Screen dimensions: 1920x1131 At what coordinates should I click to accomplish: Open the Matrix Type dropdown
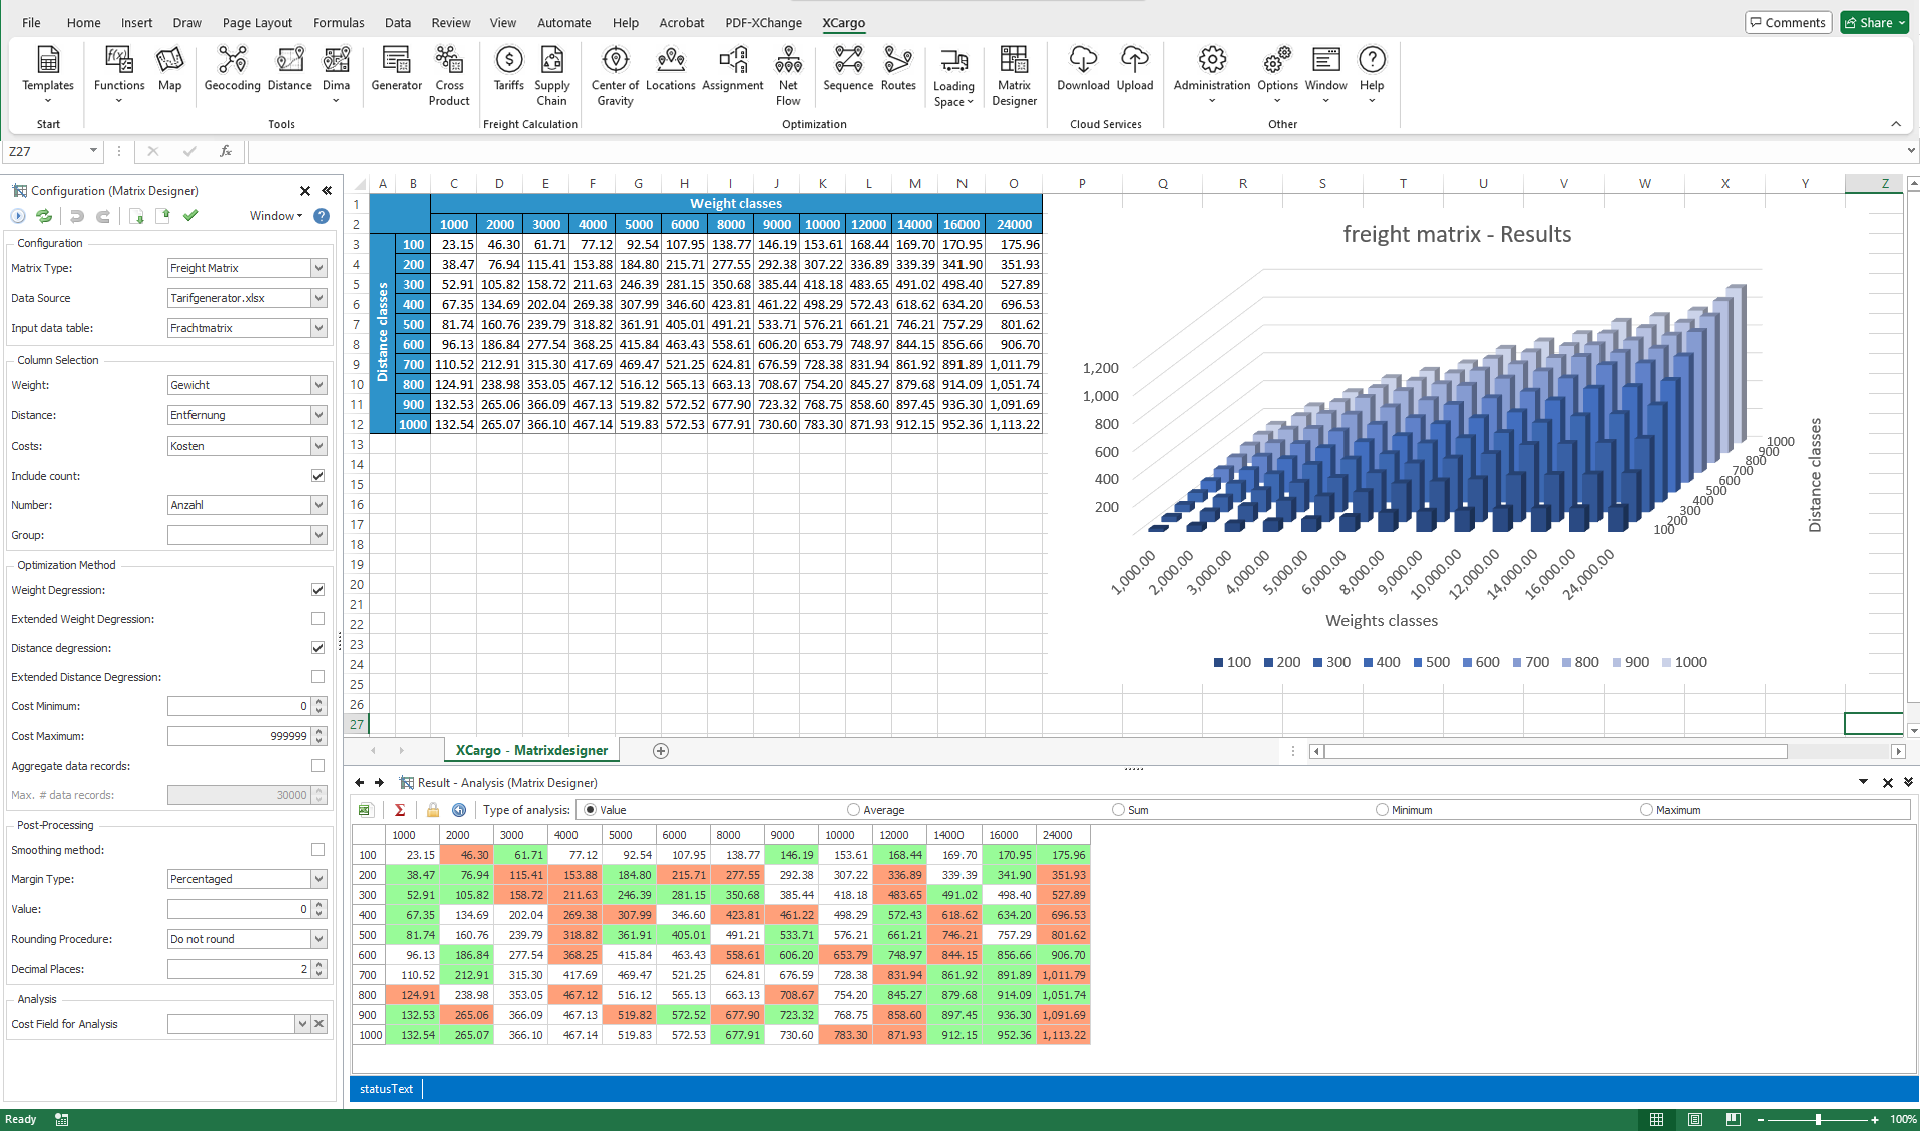pos(317,268)
